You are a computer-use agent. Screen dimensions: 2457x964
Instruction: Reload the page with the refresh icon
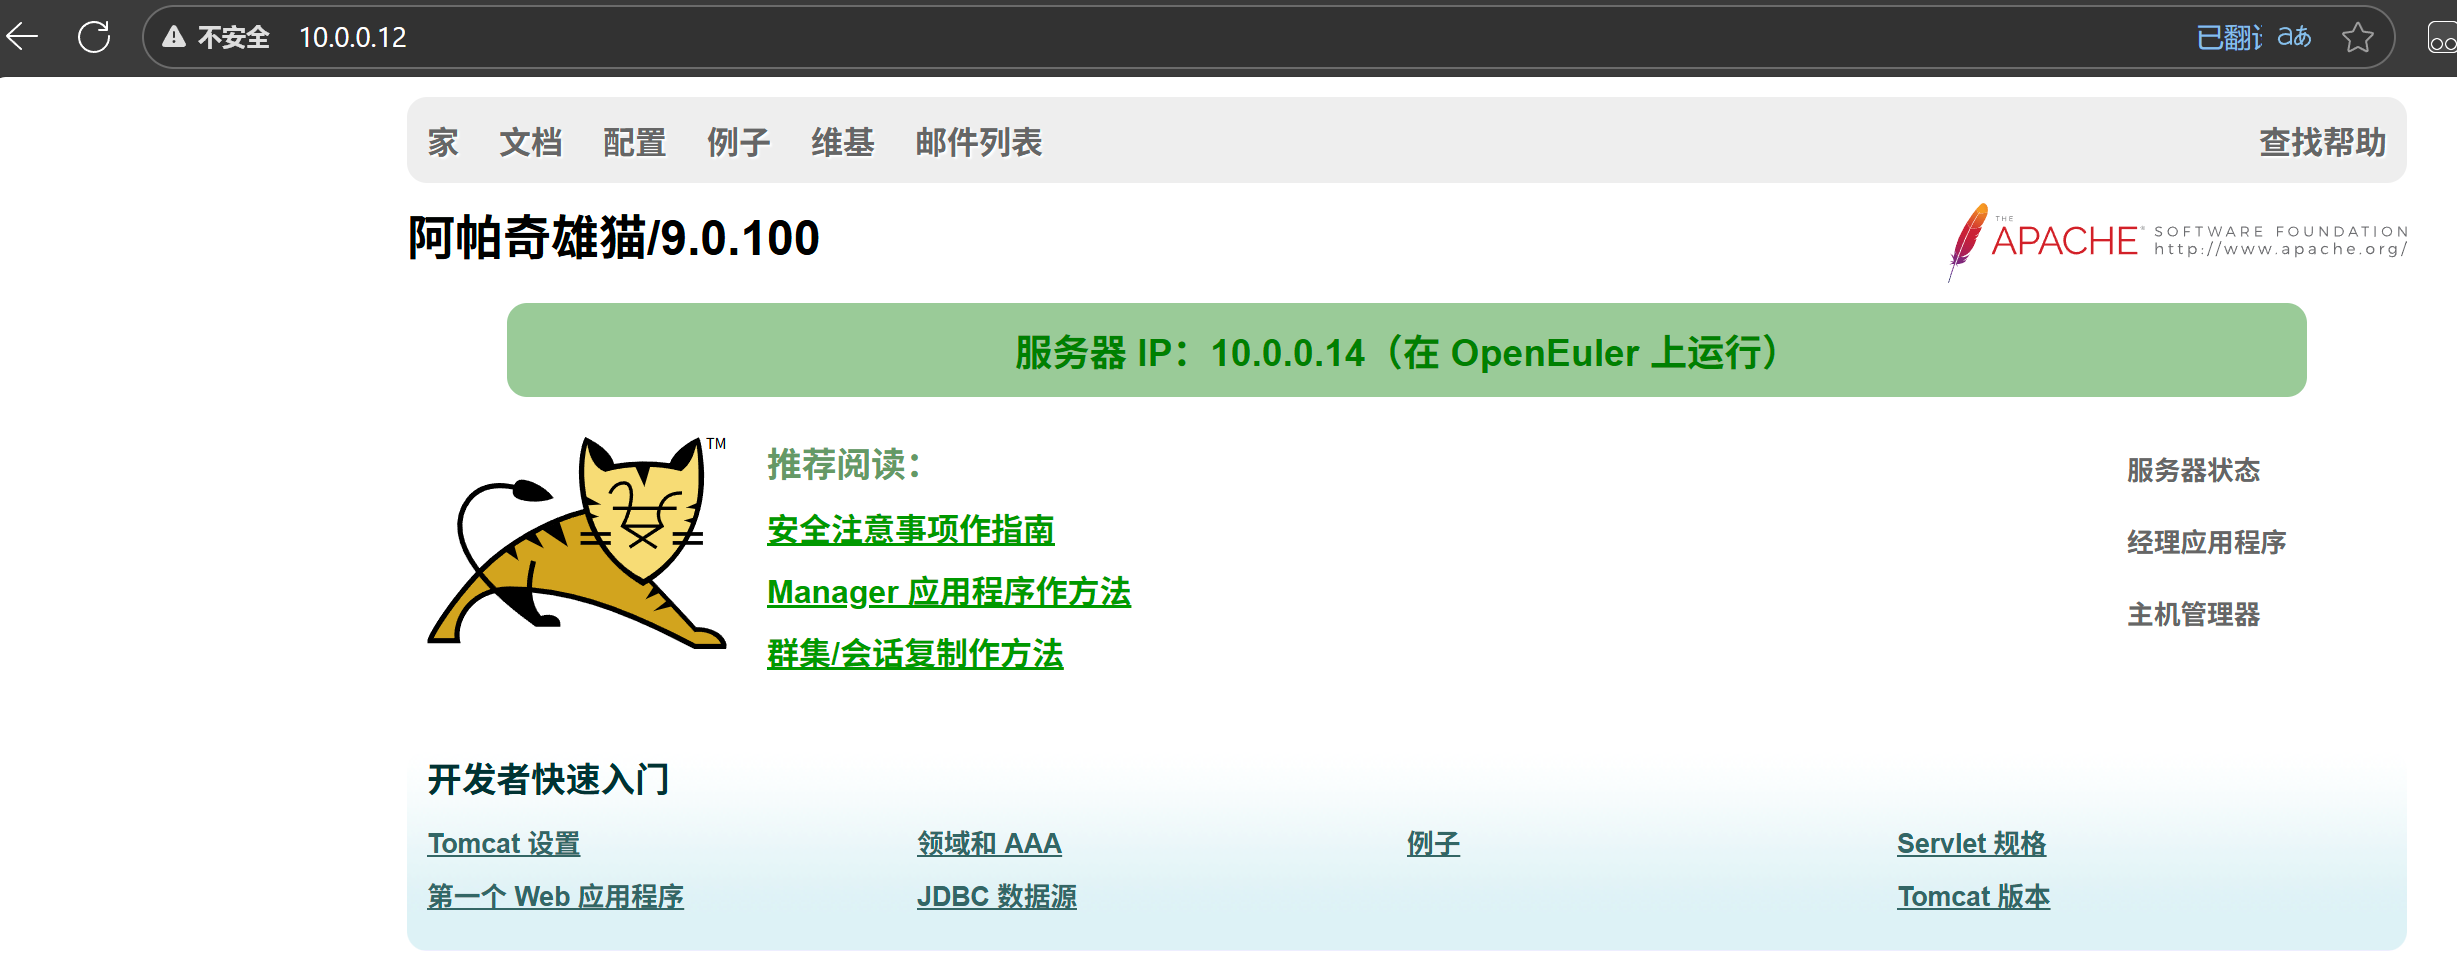click(x=94, y=37)
